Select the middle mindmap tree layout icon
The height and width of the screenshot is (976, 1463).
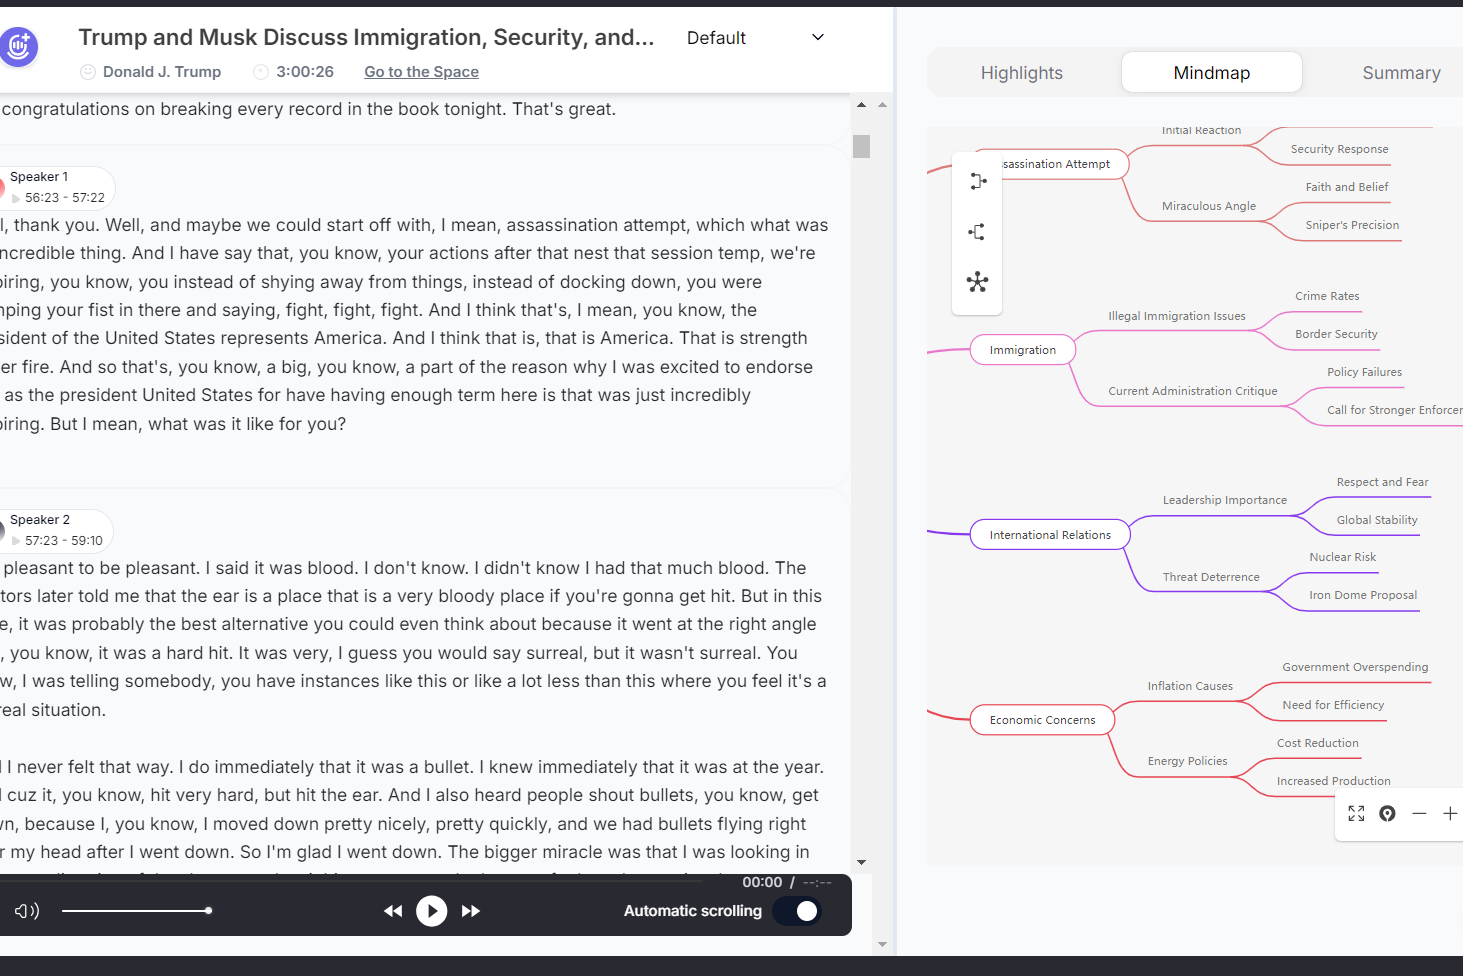[978, 232]
